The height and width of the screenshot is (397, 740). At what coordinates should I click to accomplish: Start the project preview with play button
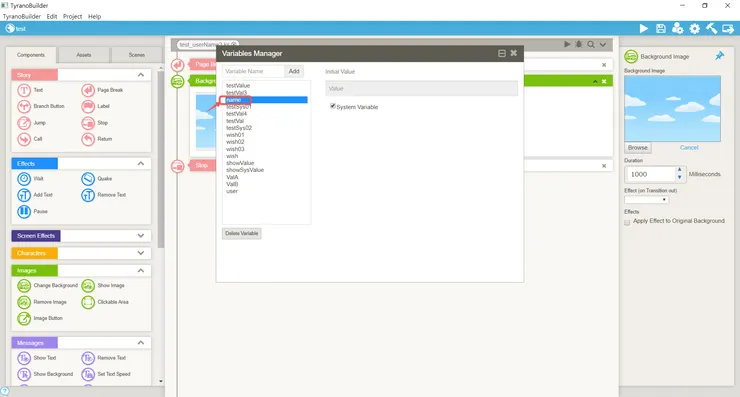click(x=644, y=29)
